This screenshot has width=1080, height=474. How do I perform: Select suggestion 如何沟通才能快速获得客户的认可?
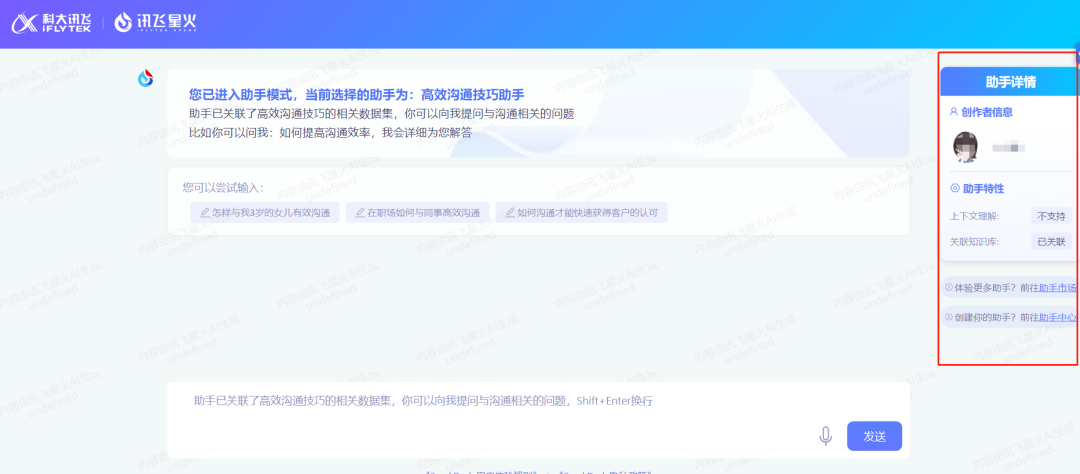581,213
